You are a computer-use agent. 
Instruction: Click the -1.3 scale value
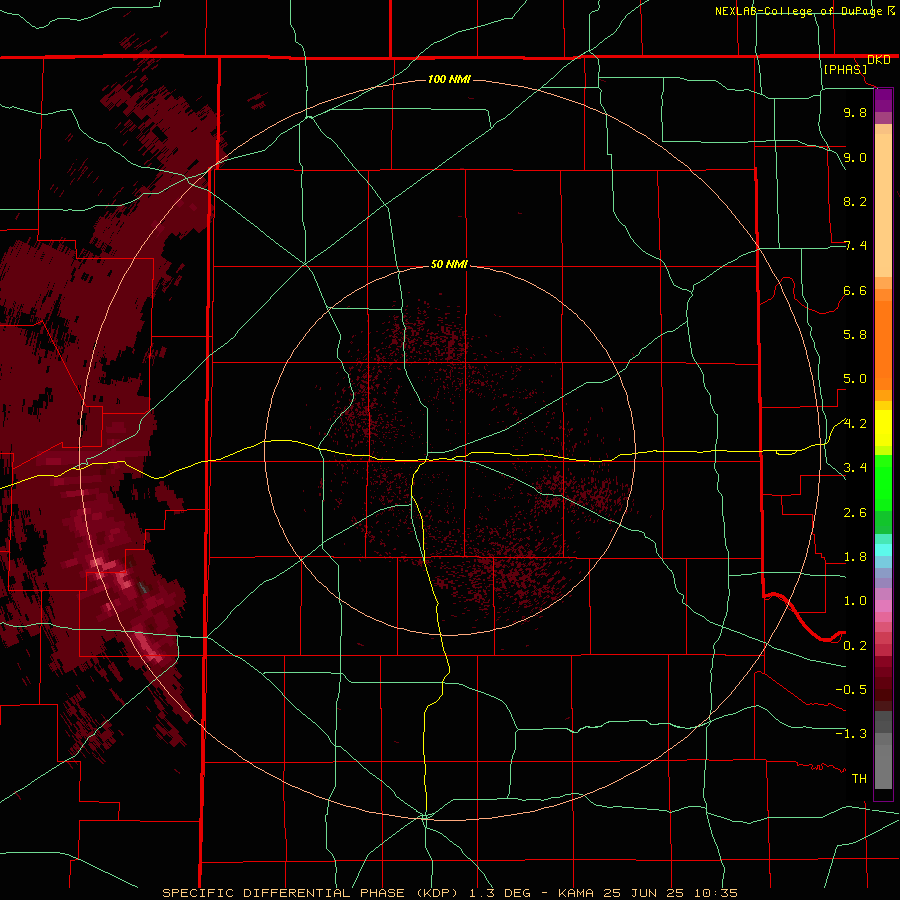pos(851,734)
